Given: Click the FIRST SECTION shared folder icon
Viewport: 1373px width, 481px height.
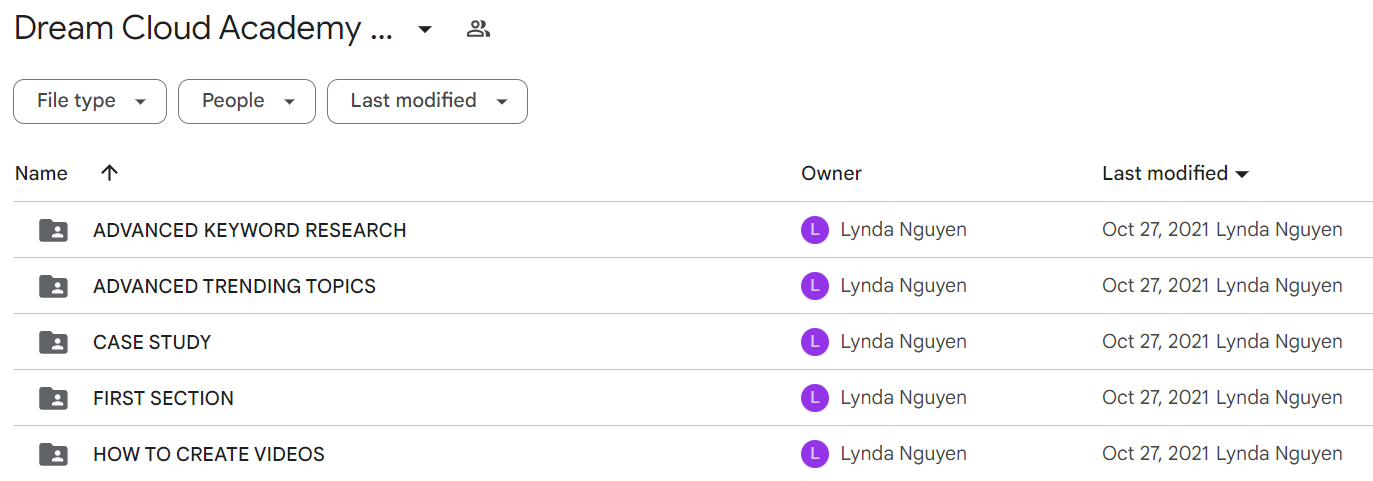Looking at the screenshot, I should [x=53, y=399].
